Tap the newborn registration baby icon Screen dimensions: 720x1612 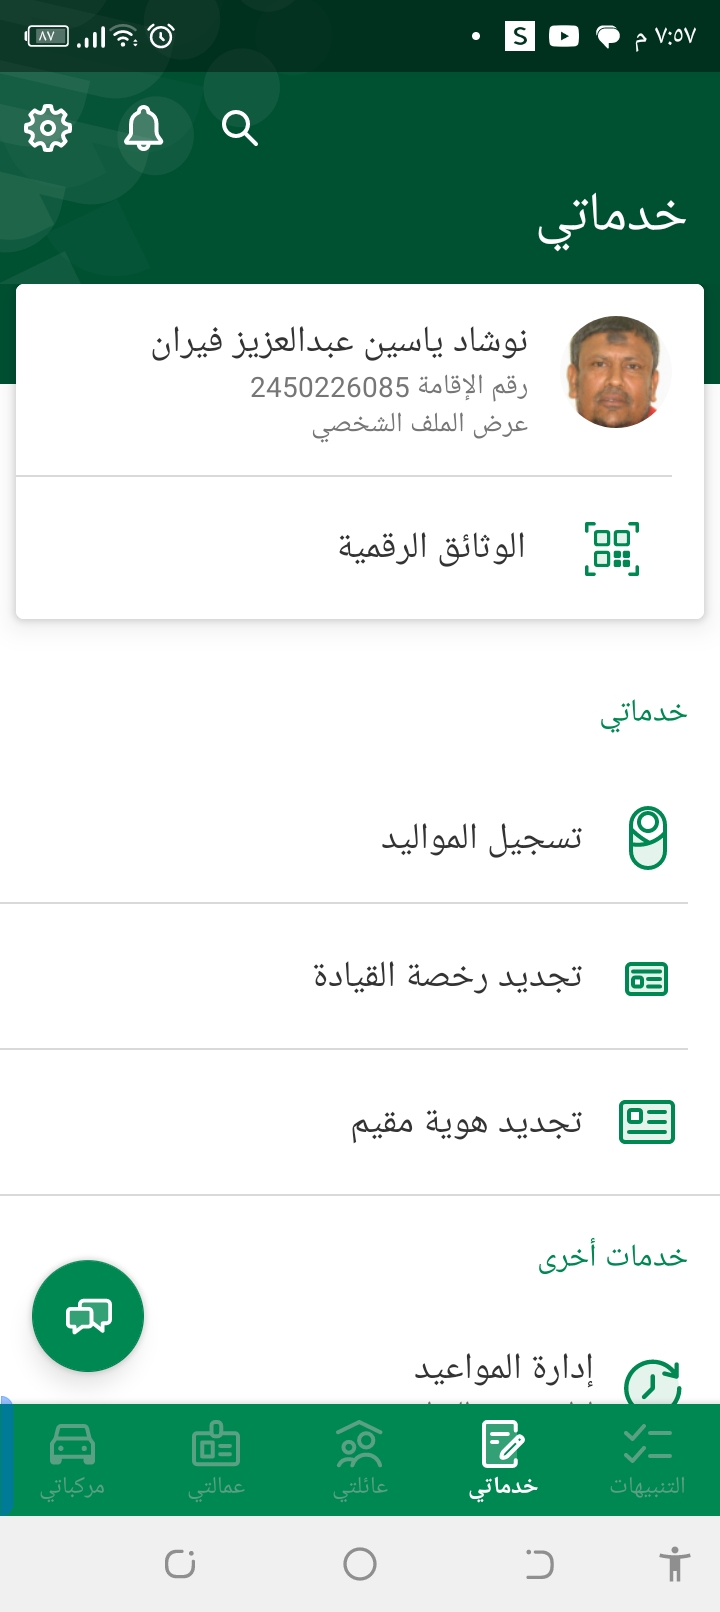click(647, 838)
